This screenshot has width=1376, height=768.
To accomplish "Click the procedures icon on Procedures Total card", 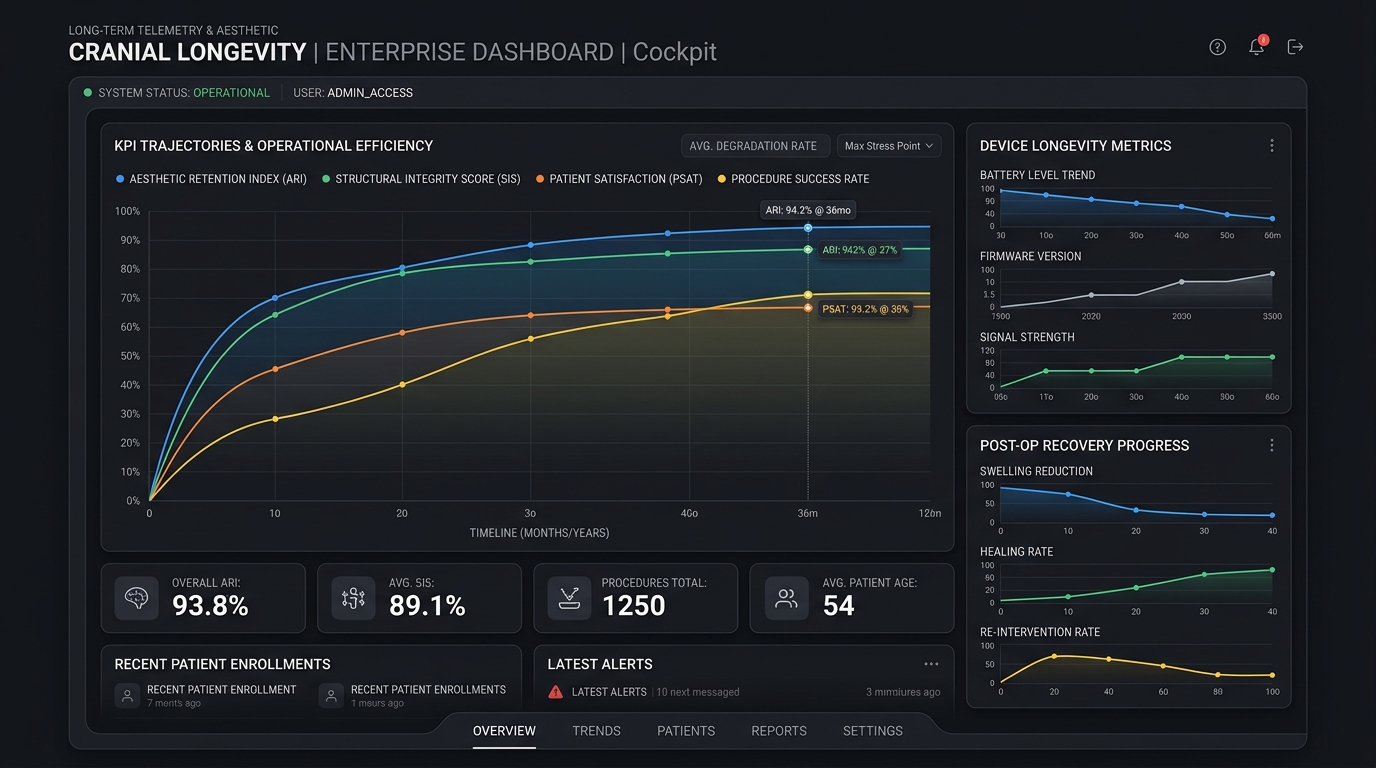I will point(569,598).
